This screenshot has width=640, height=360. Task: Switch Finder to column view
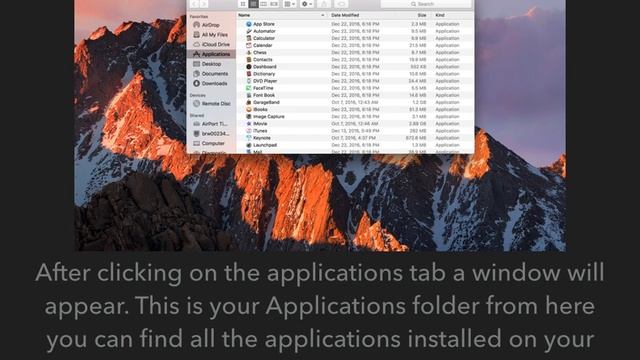(263, 4)
